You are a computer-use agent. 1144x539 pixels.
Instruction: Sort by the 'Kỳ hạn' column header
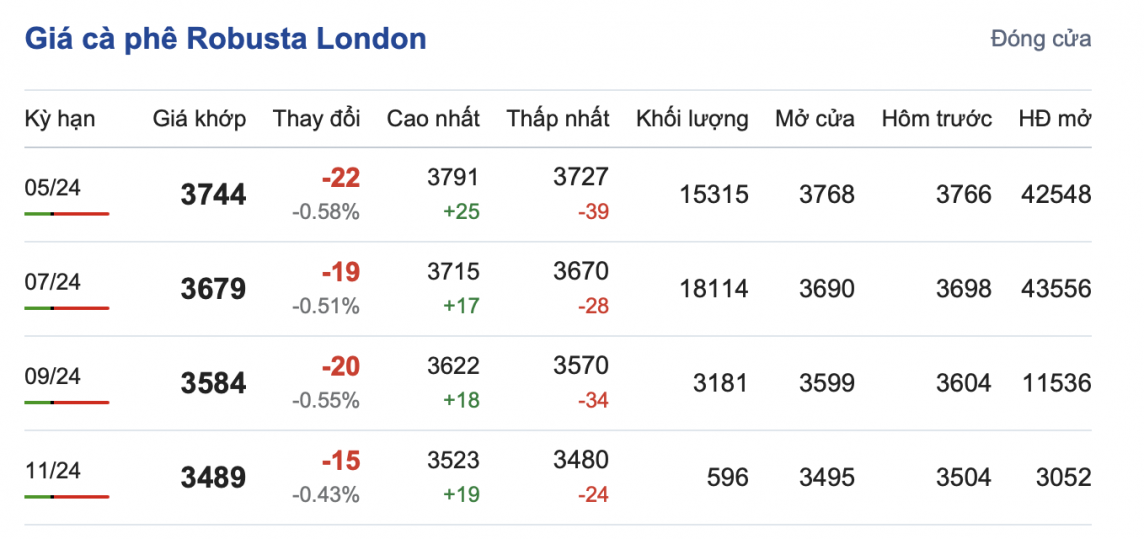click(x=60, y=119)
